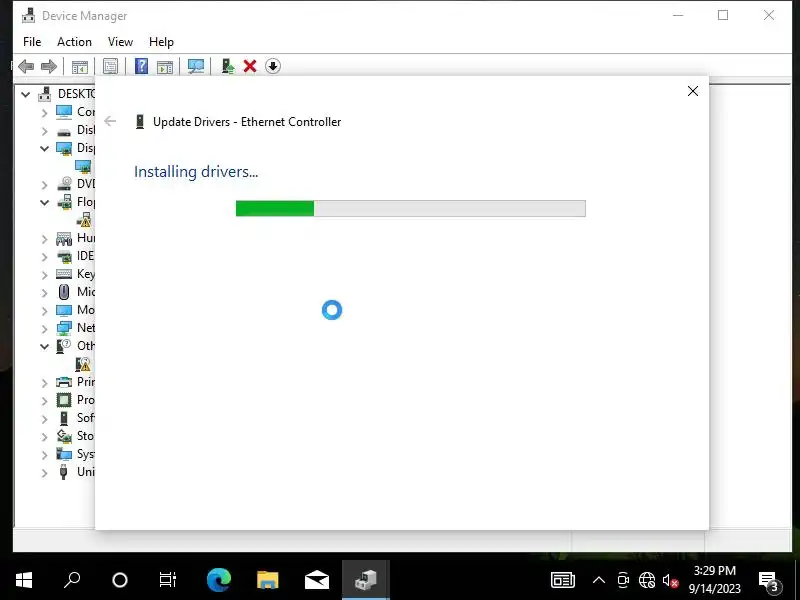
Task: Click the Disable device down-arrow icon
Action: click(x=273, y=66)
